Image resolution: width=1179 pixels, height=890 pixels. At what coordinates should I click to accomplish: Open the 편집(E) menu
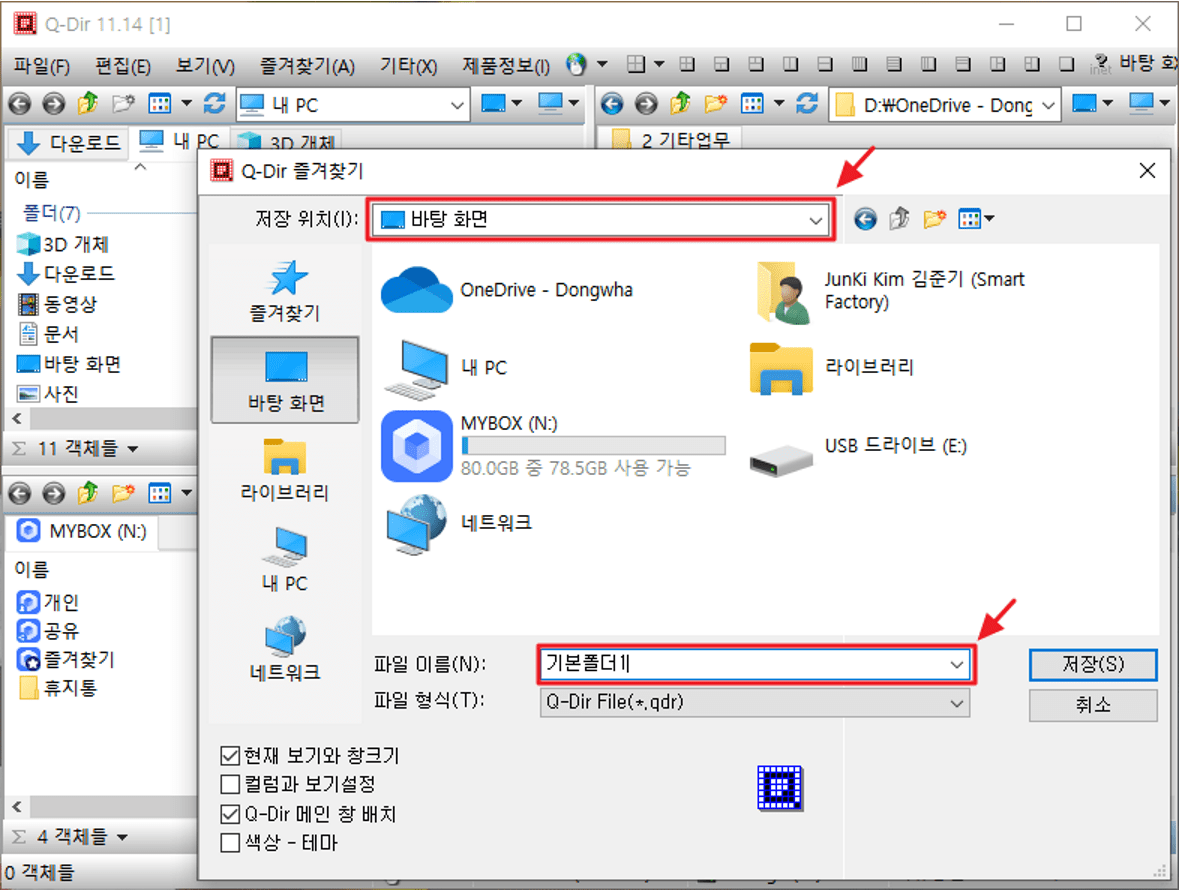coord(123,66)
